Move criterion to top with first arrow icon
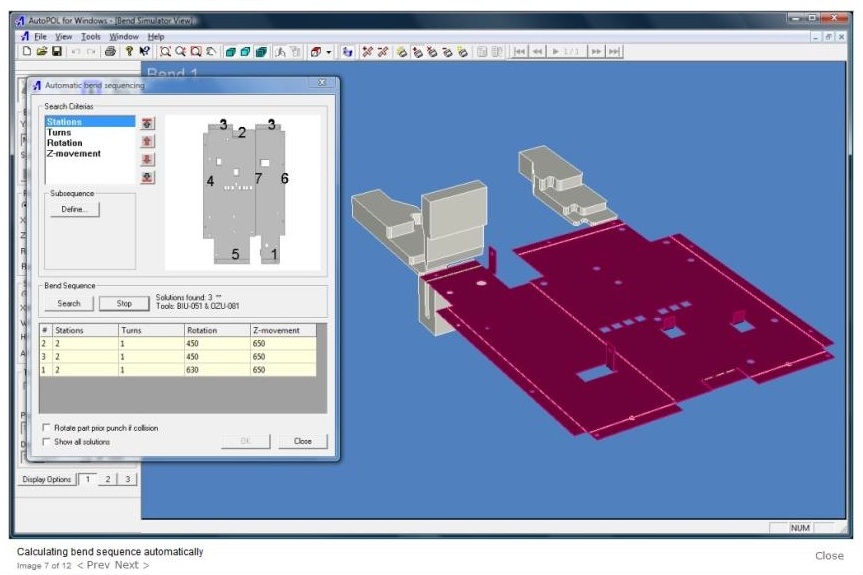863x575 pixels. [x=148, y=123]
